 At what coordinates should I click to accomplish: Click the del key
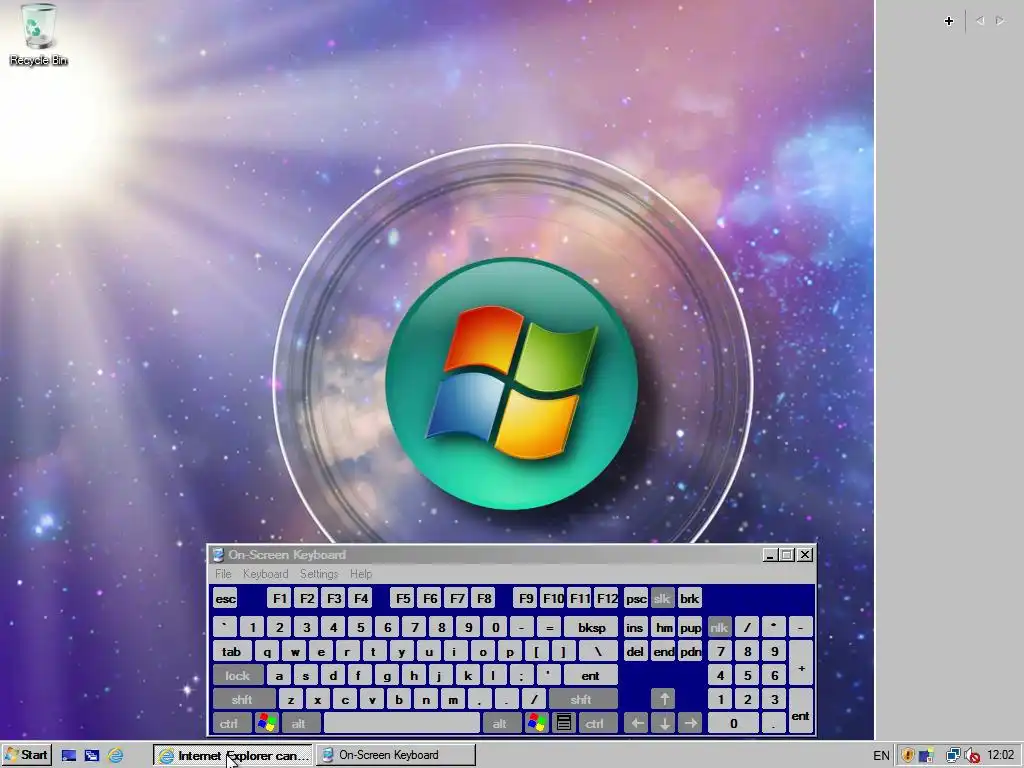click(x=635, y=652)
